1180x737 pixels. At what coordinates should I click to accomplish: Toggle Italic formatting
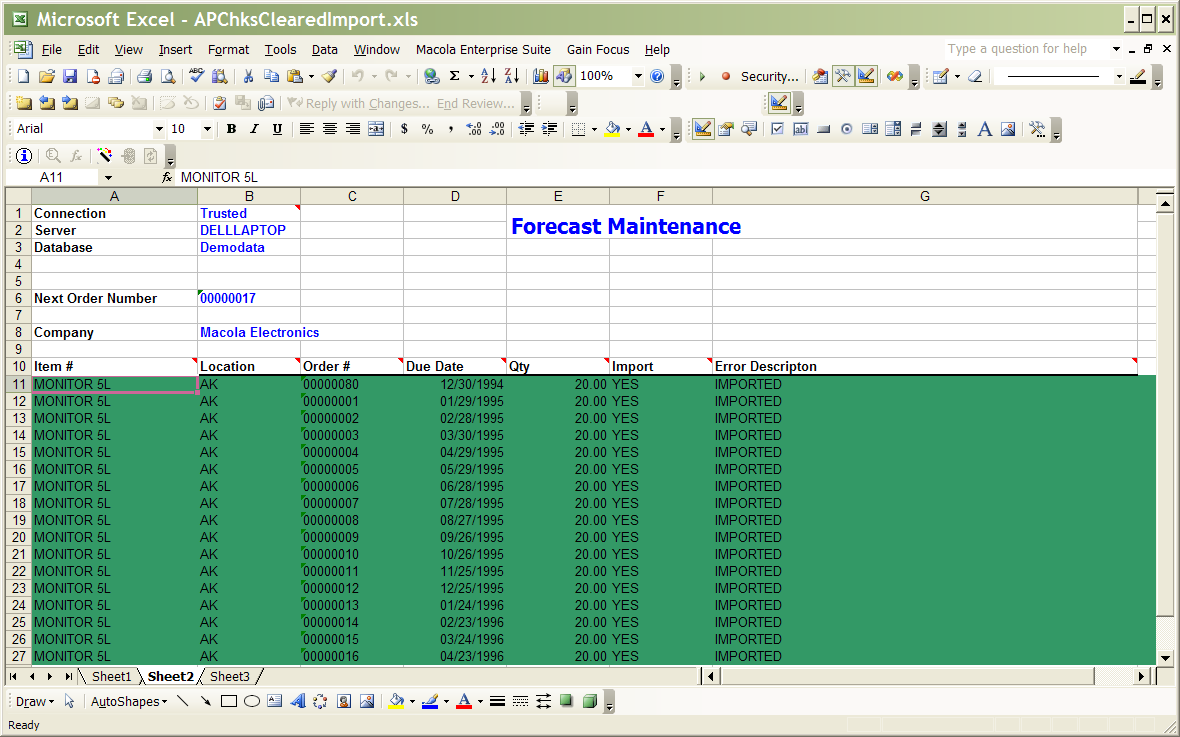pos(254,129)
